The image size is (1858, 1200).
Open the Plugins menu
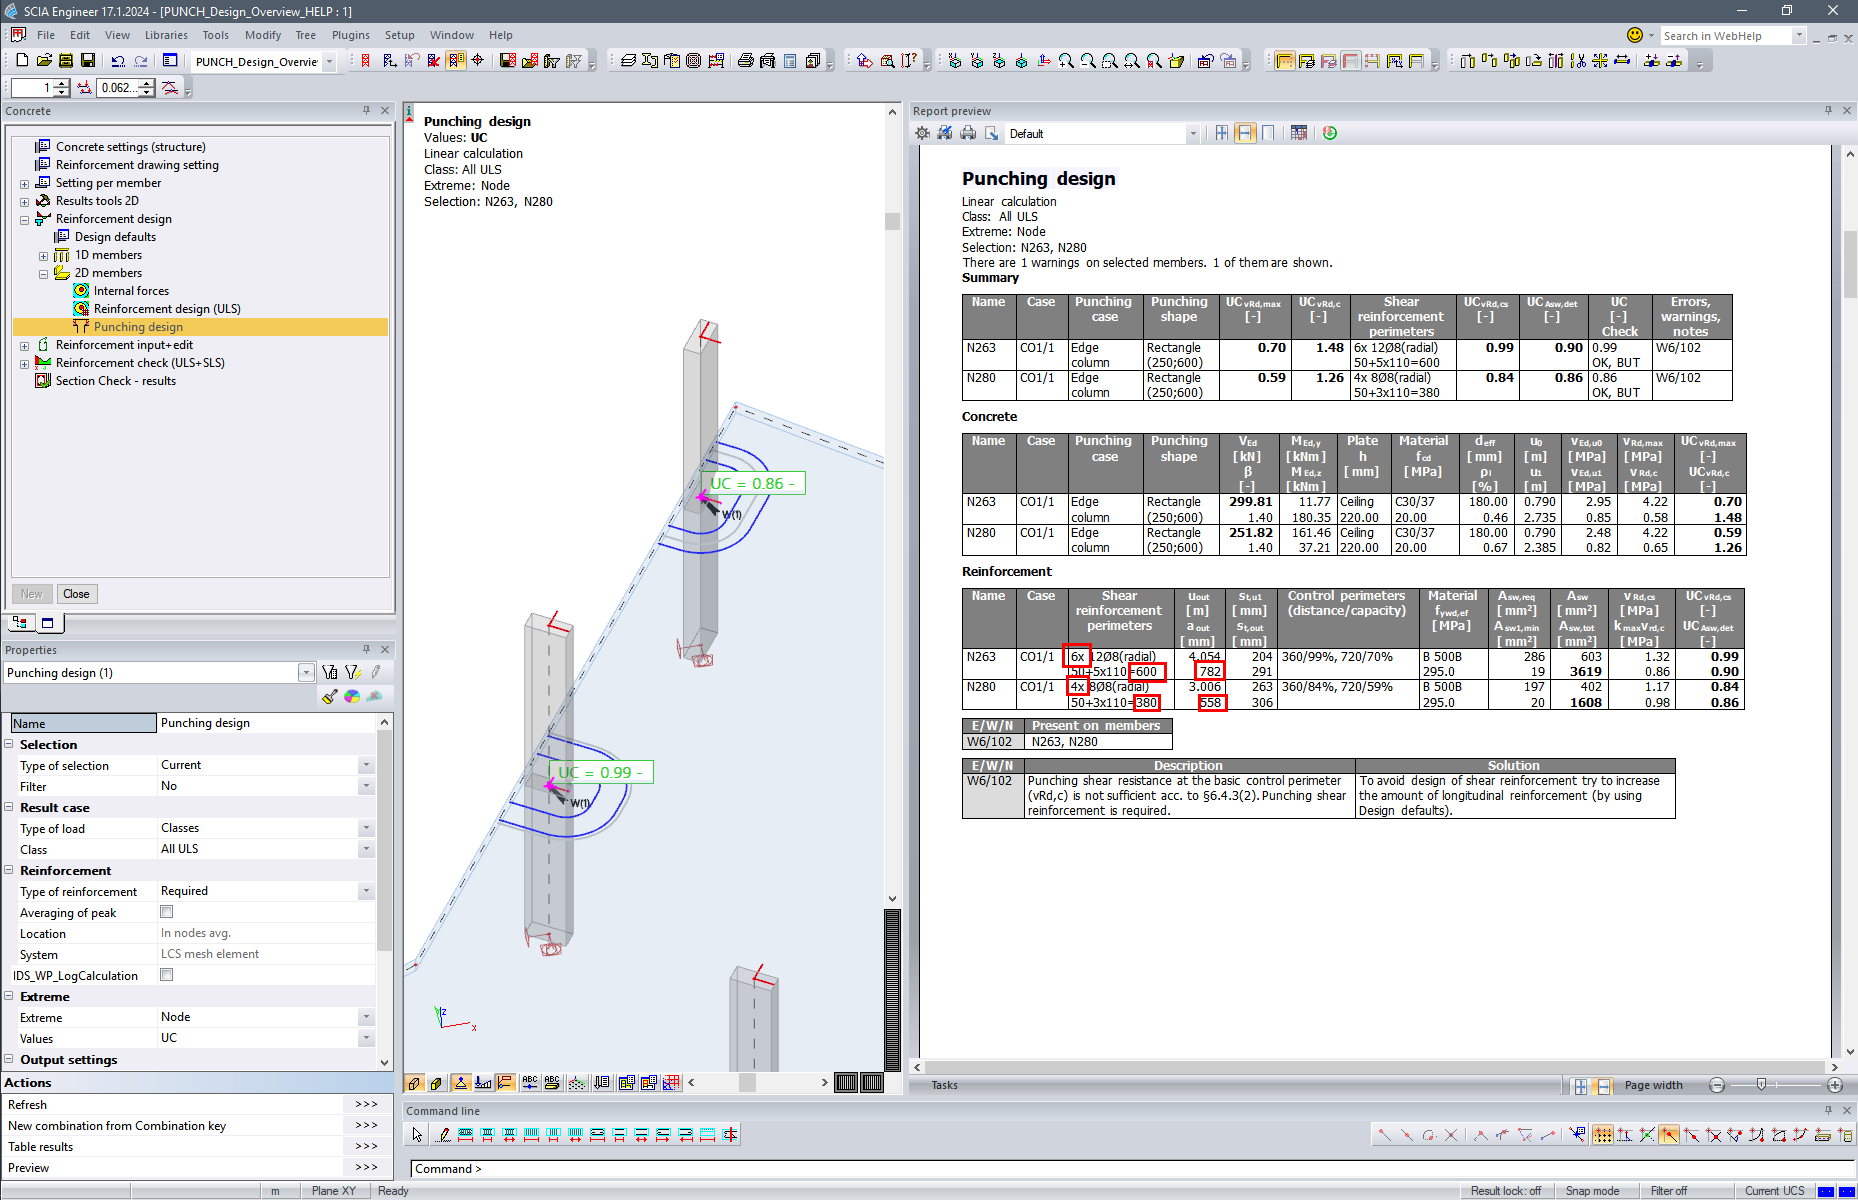(x=350, y=35)
